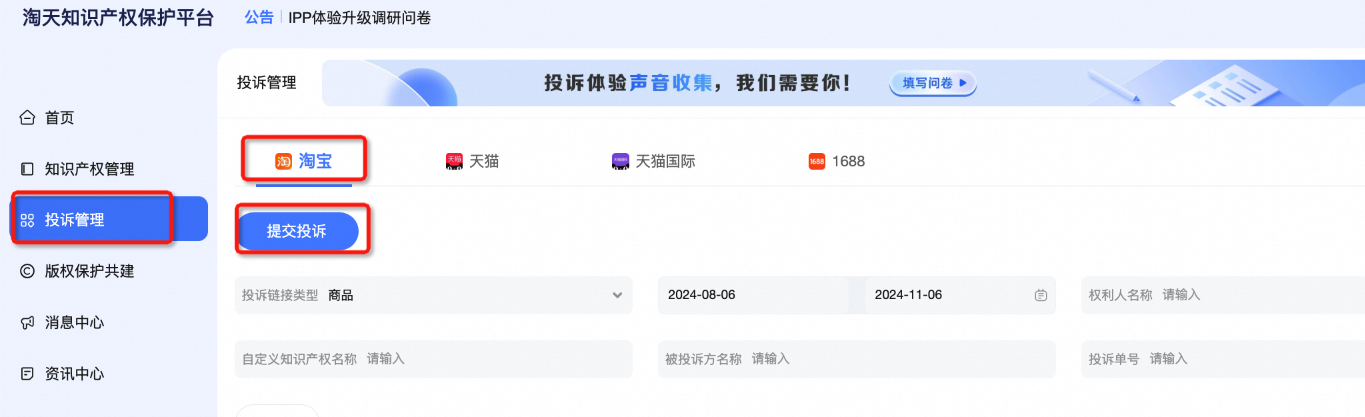Screen dimensions: 1365x417
Task: Click the orange 1688 logo icon
Action: 817,161
